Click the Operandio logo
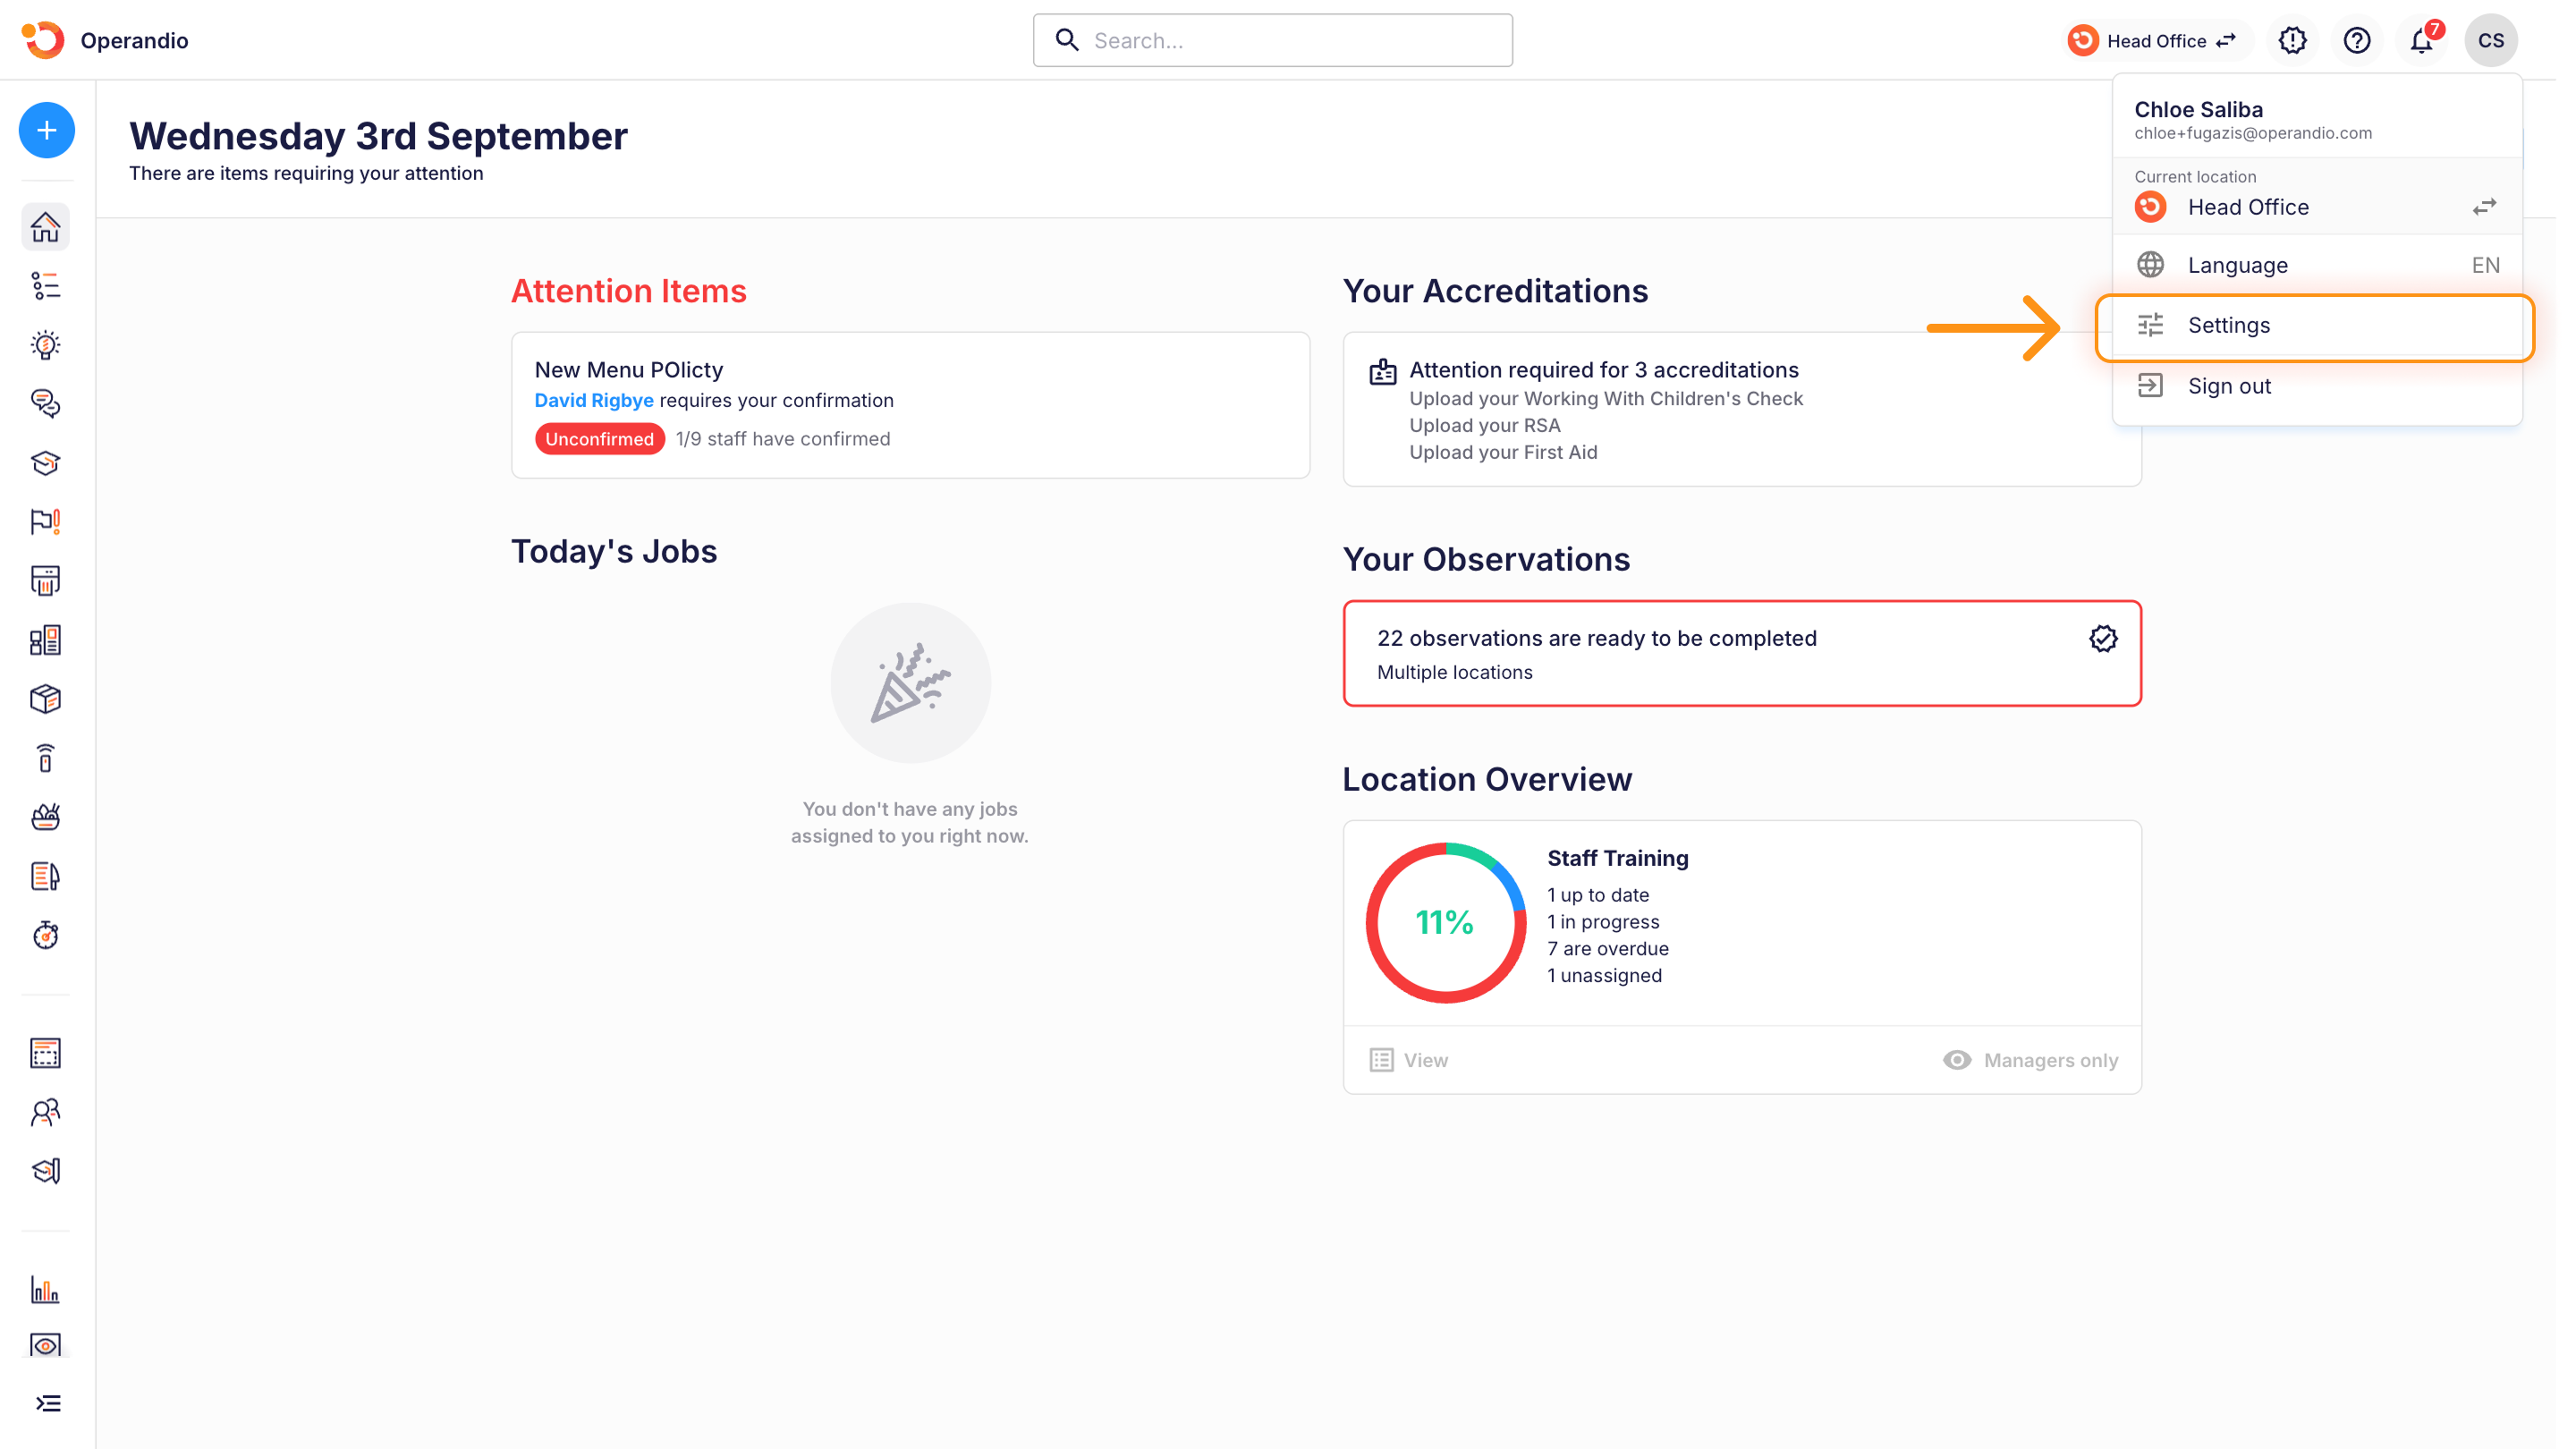 coord(43,40)
